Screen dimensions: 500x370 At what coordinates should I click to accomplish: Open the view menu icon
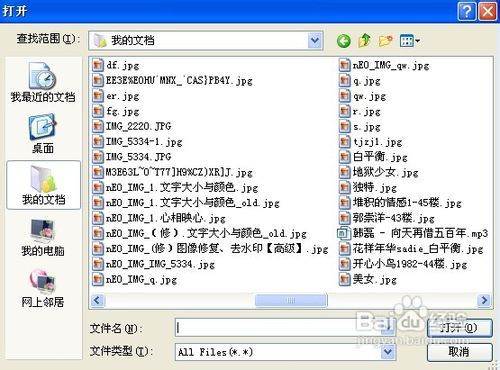pos(410,41)
